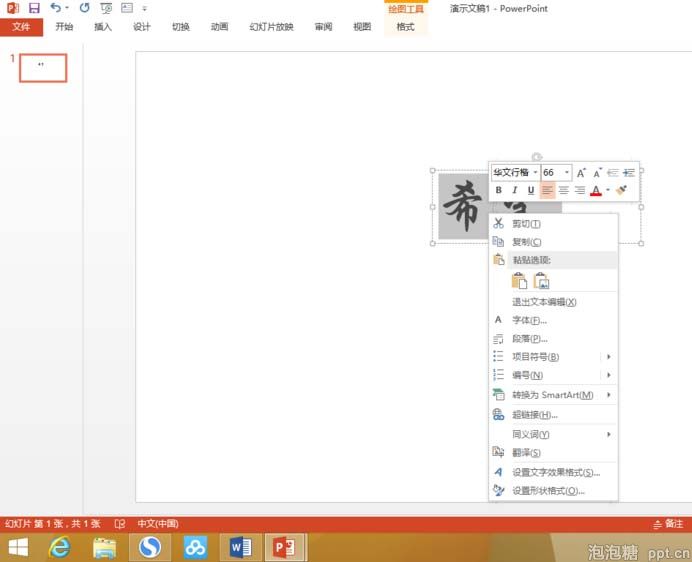Screen dimensions: 692x562
Task: Start slideshow from beginning icon
Action: [x=106, y=8]
